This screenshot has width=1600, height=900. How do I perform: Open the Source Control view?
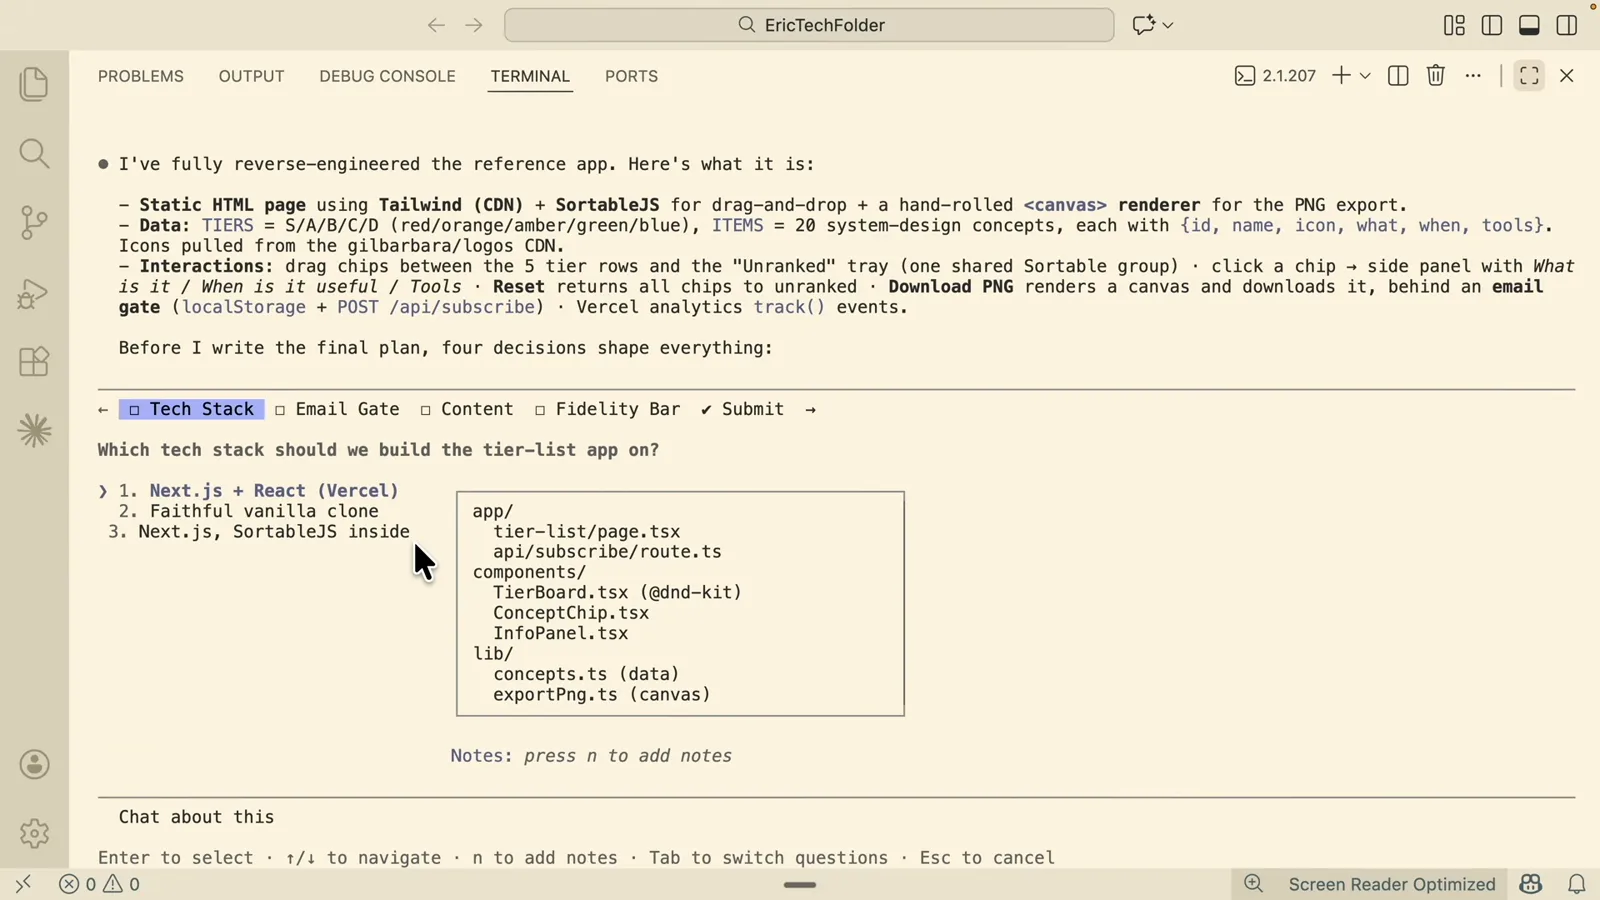point(34,222)
